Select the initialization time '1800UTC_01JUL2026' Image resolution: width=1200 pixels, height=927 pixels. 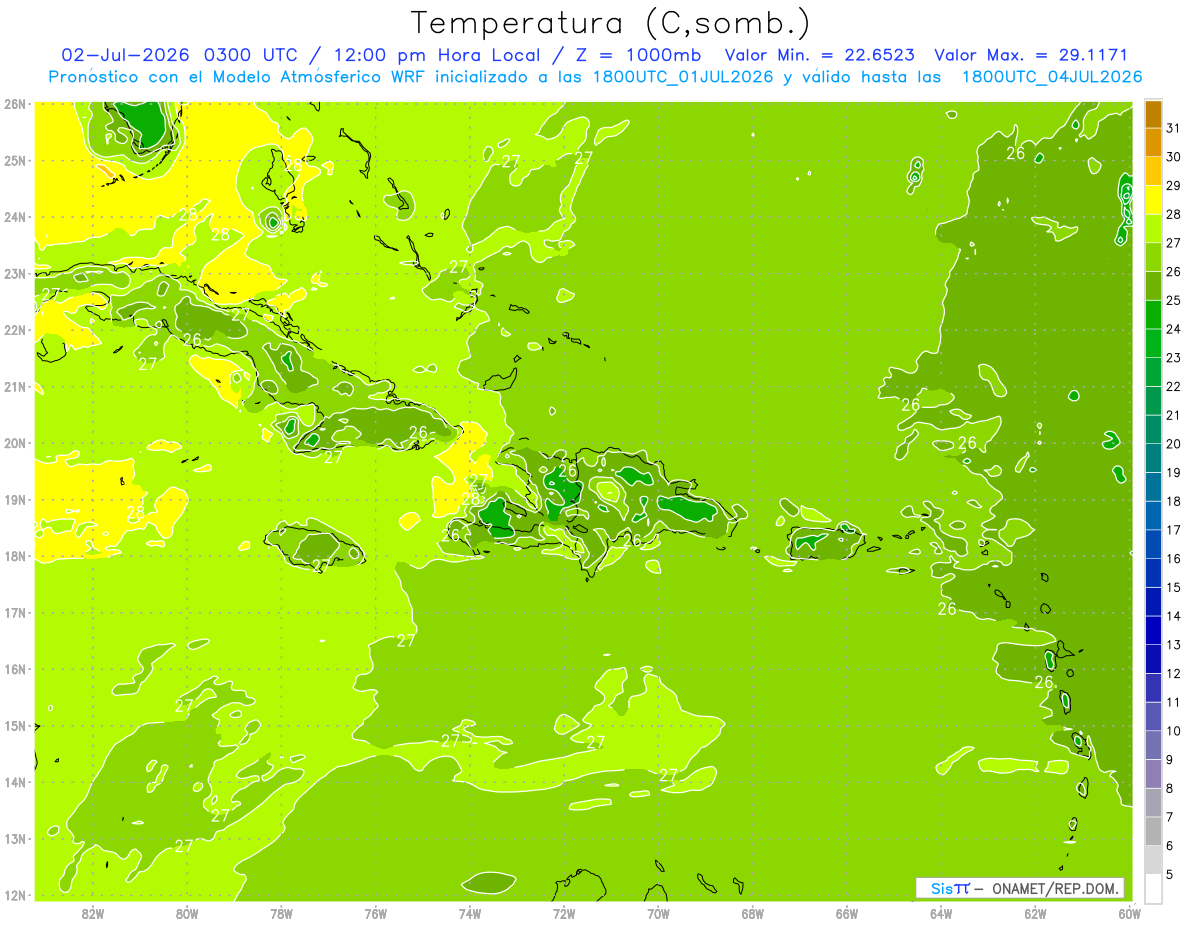point(683,77)
